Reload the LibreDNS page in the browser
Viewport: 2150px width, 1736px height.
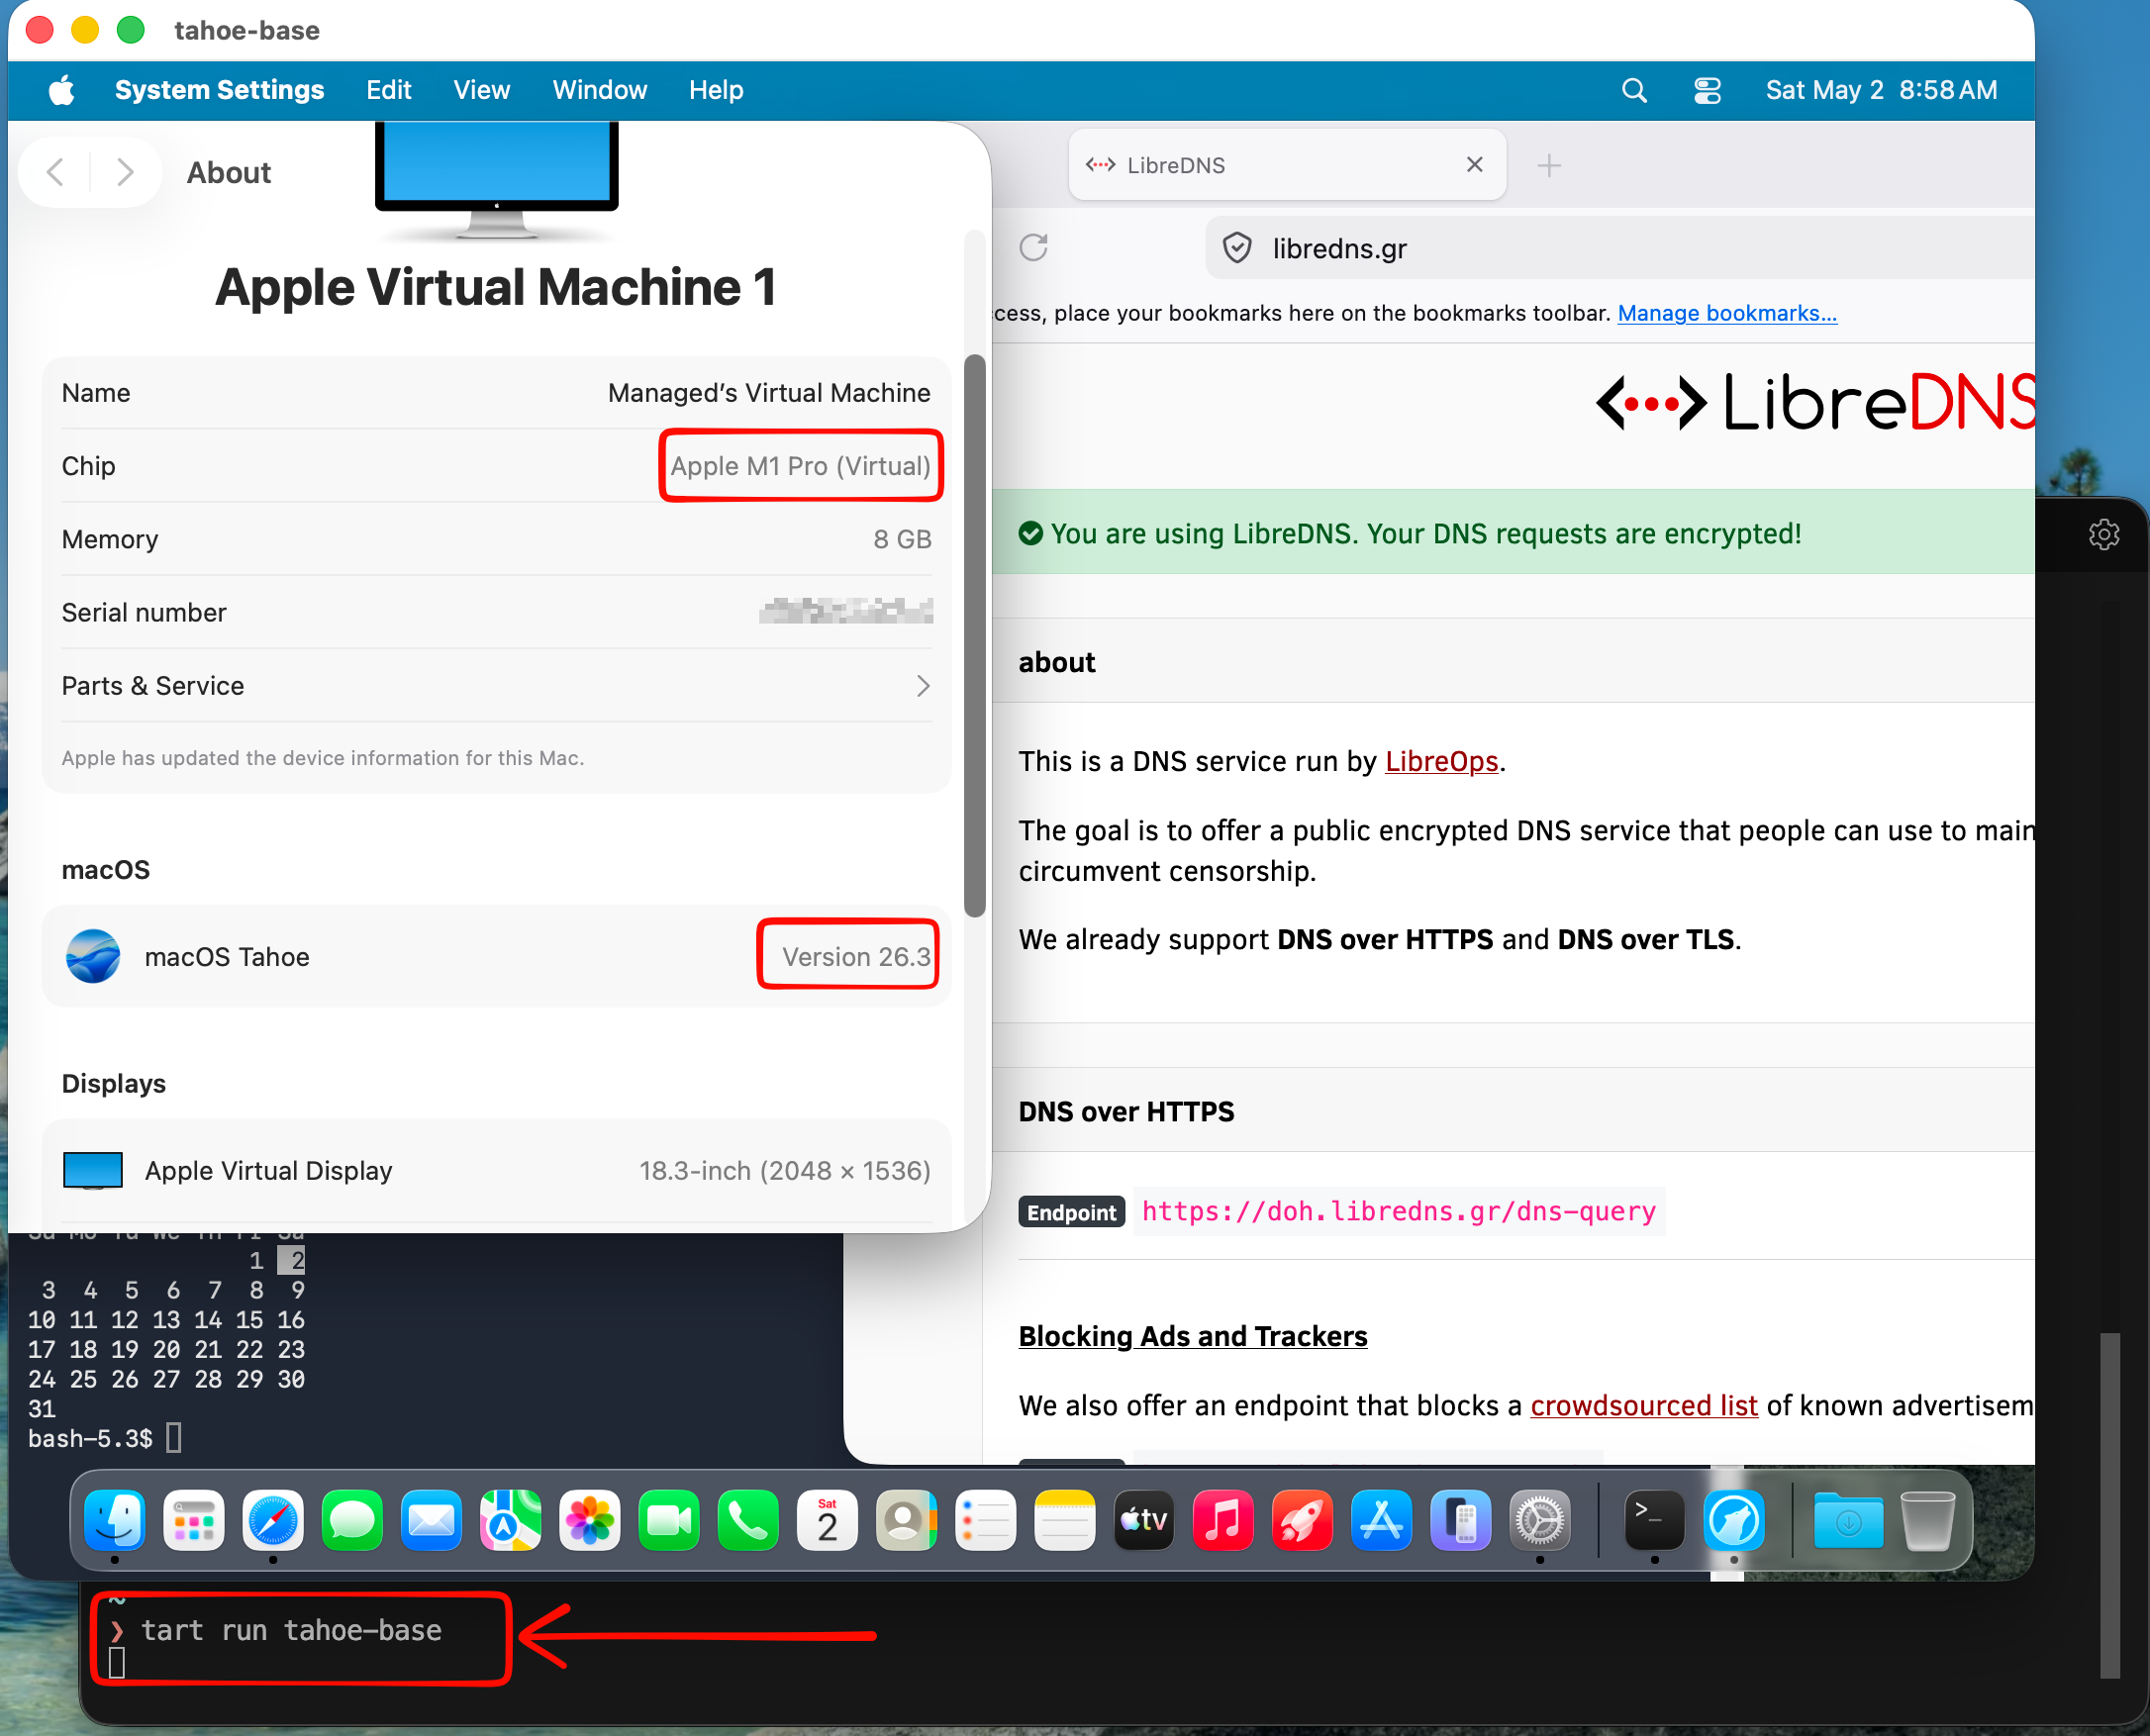coord(1034,247)
